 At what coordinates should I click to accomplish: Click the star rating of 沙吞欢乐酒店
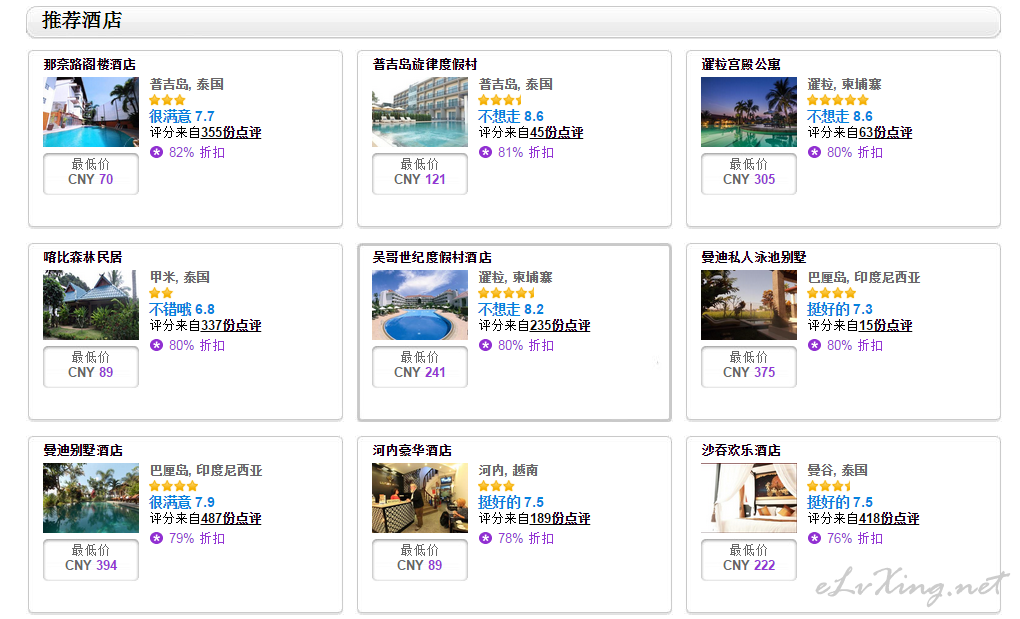click(x=829, y=486)
